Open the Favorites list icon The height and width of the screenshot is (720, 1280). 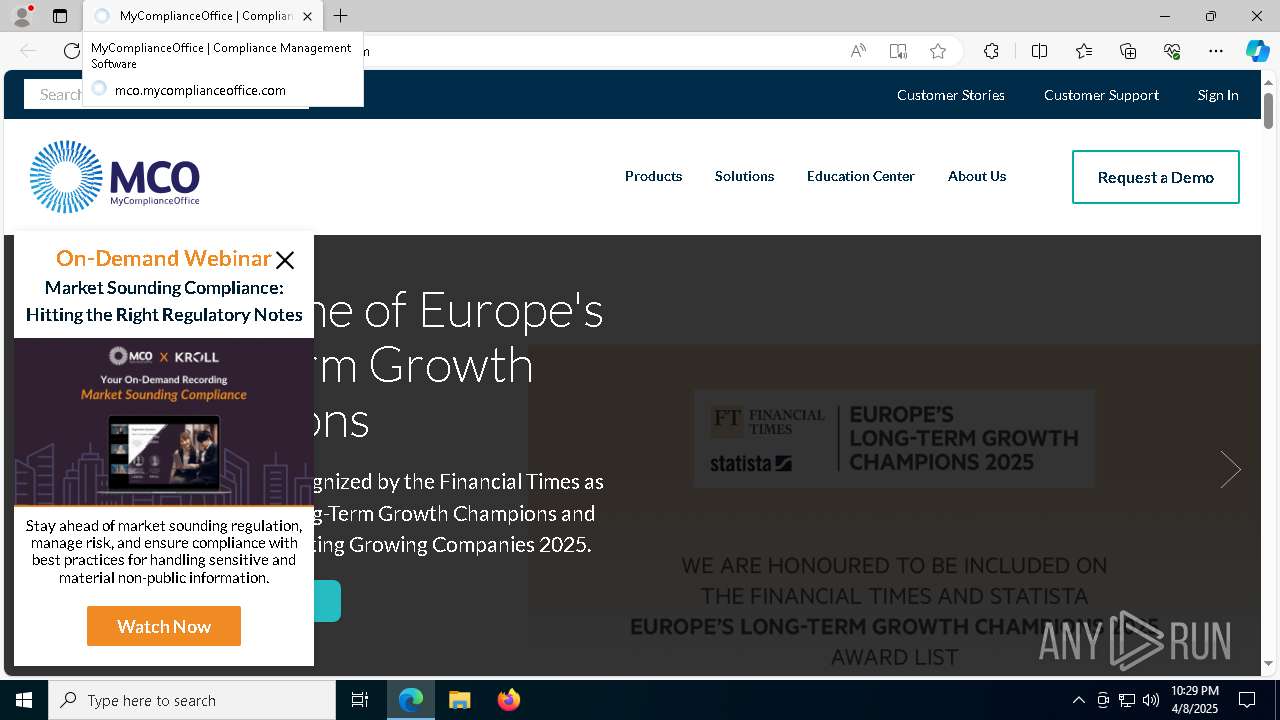pyautogui.click(x=1084, y=51)
